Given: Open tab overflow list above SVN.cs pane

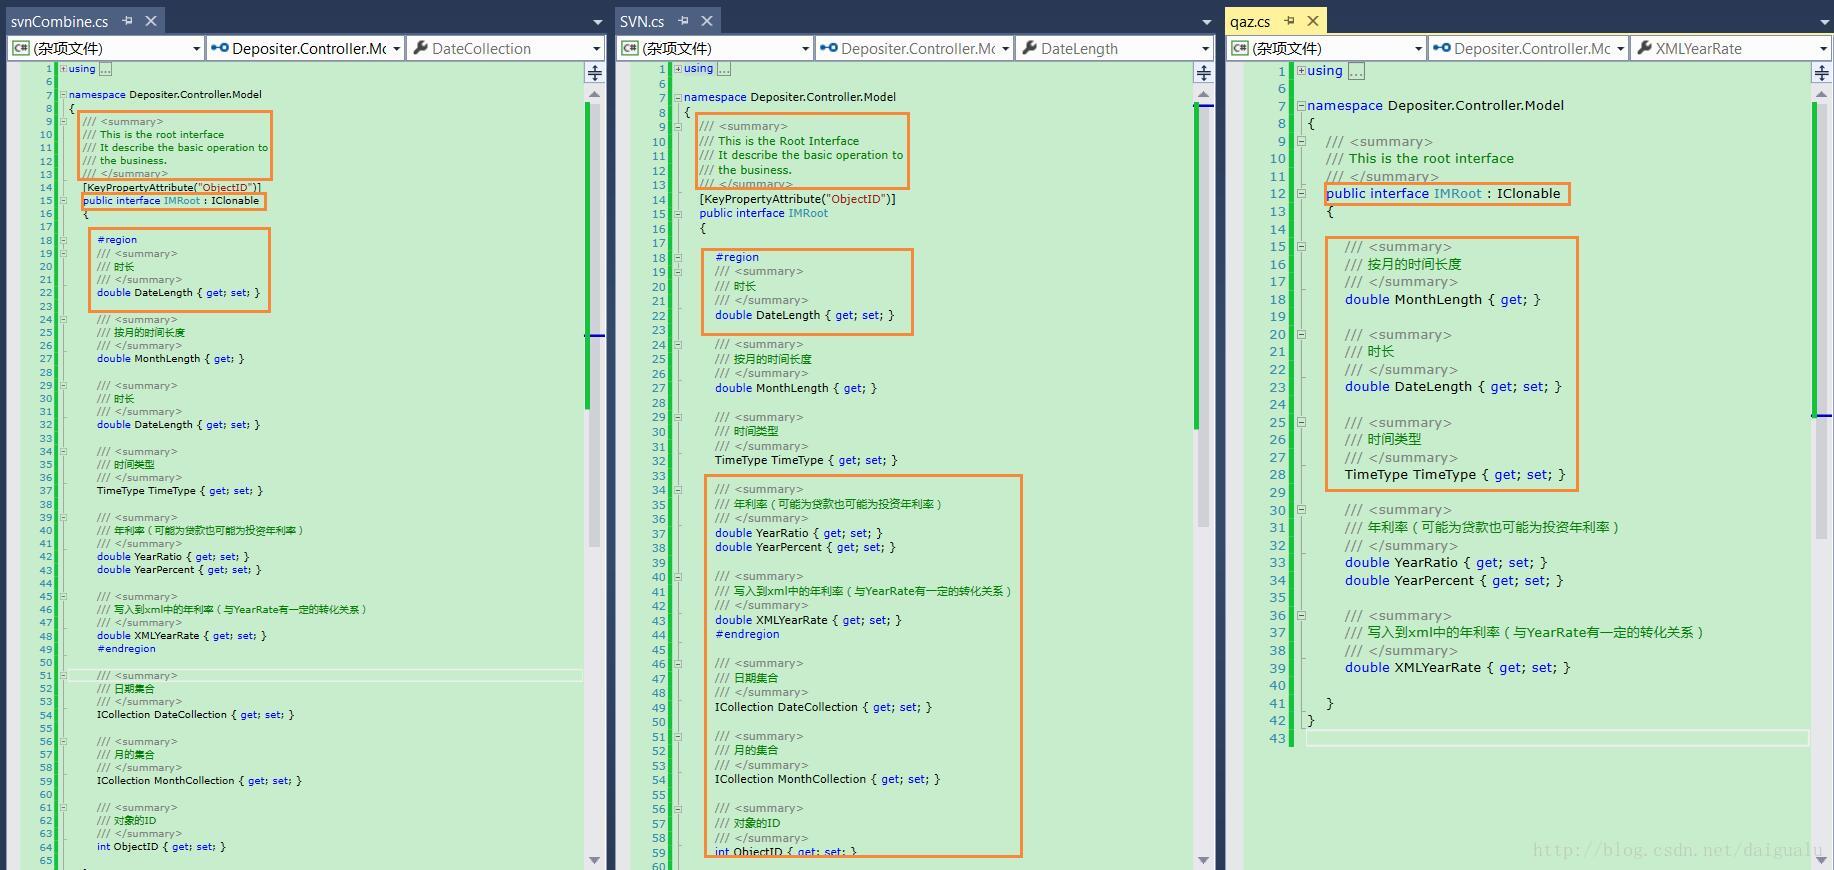Looking at the screenshot, I should [1206, 22].
